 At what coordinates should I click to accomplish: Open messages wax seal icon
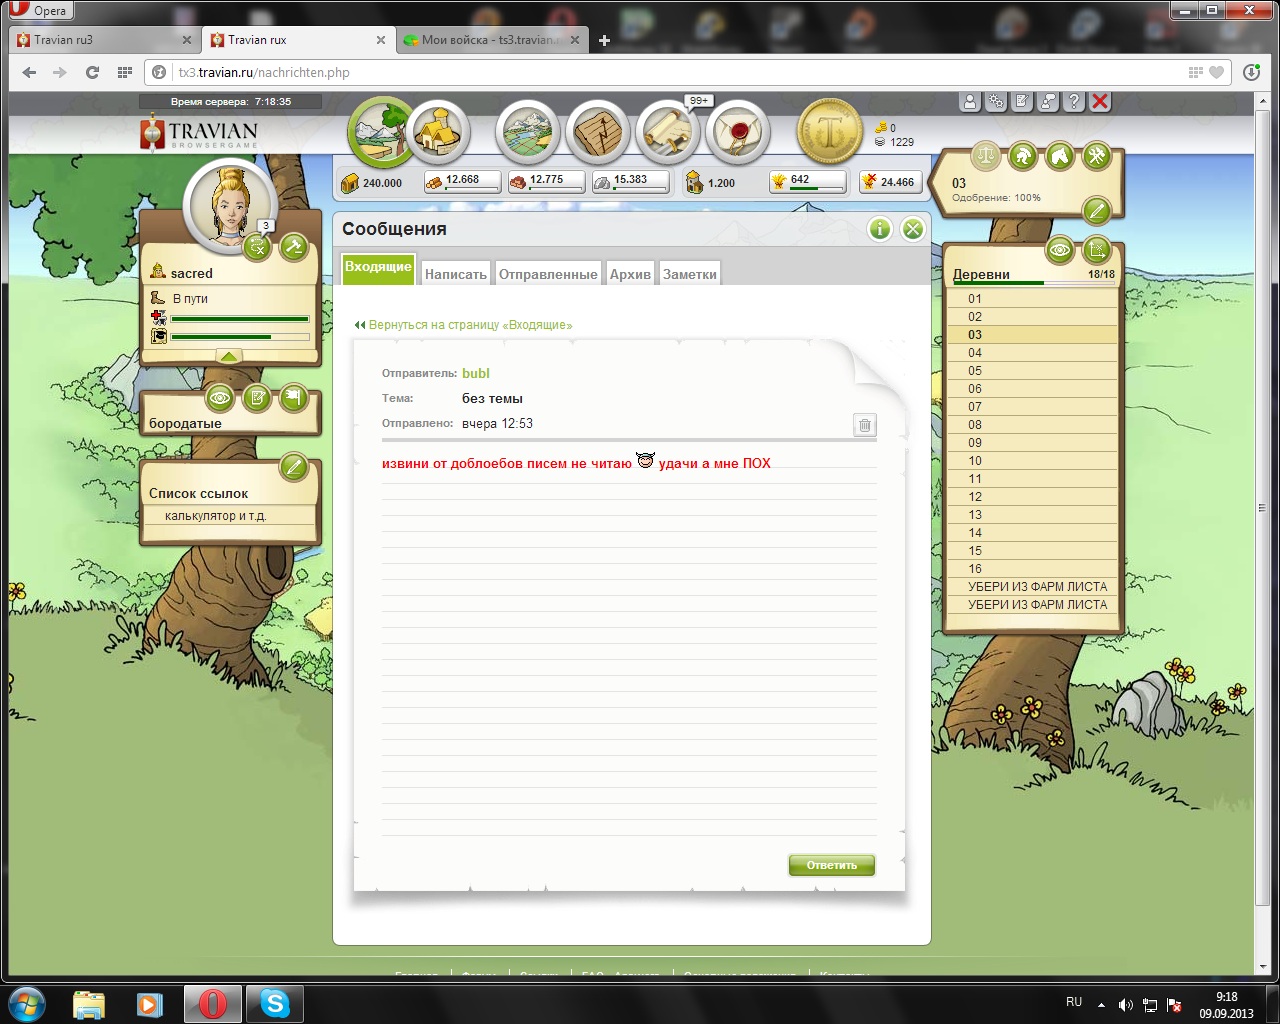click(738, 132)
